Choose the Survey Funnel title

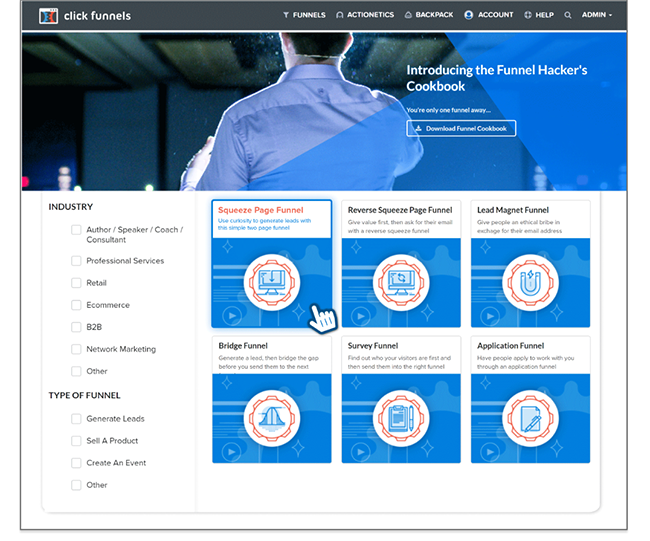click(373, 346)
